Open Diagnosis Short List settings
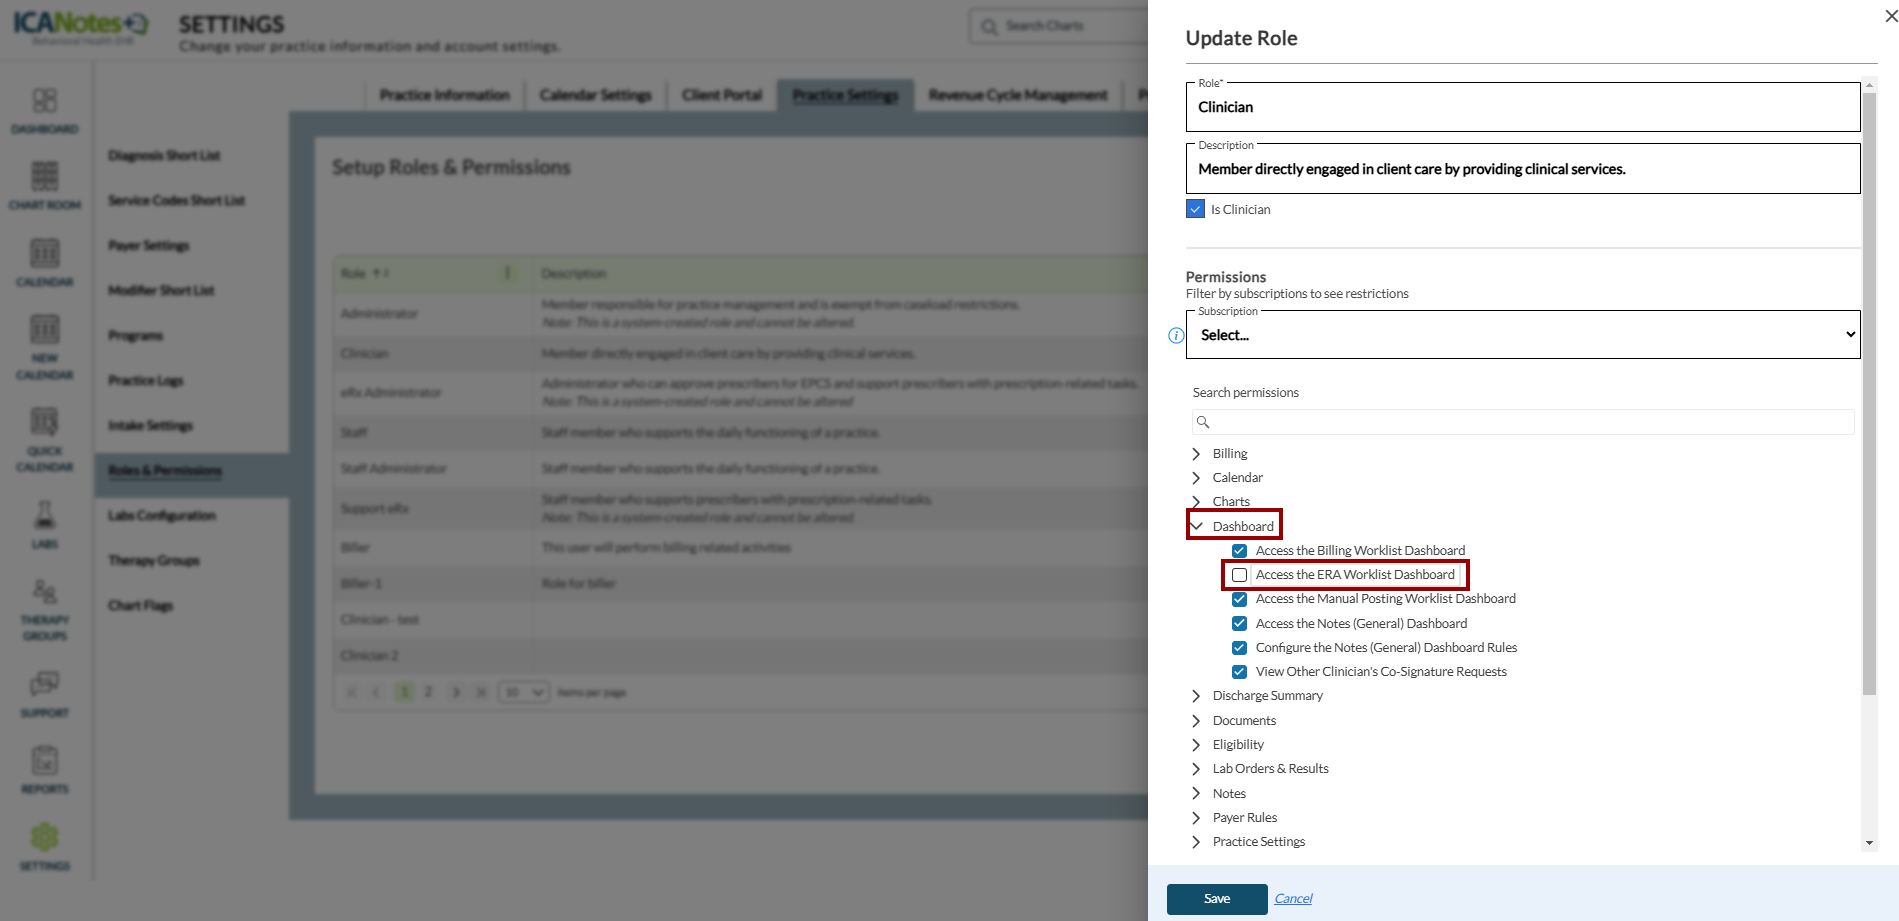The height and width of the screenshot is (921, 1899). 164,156
